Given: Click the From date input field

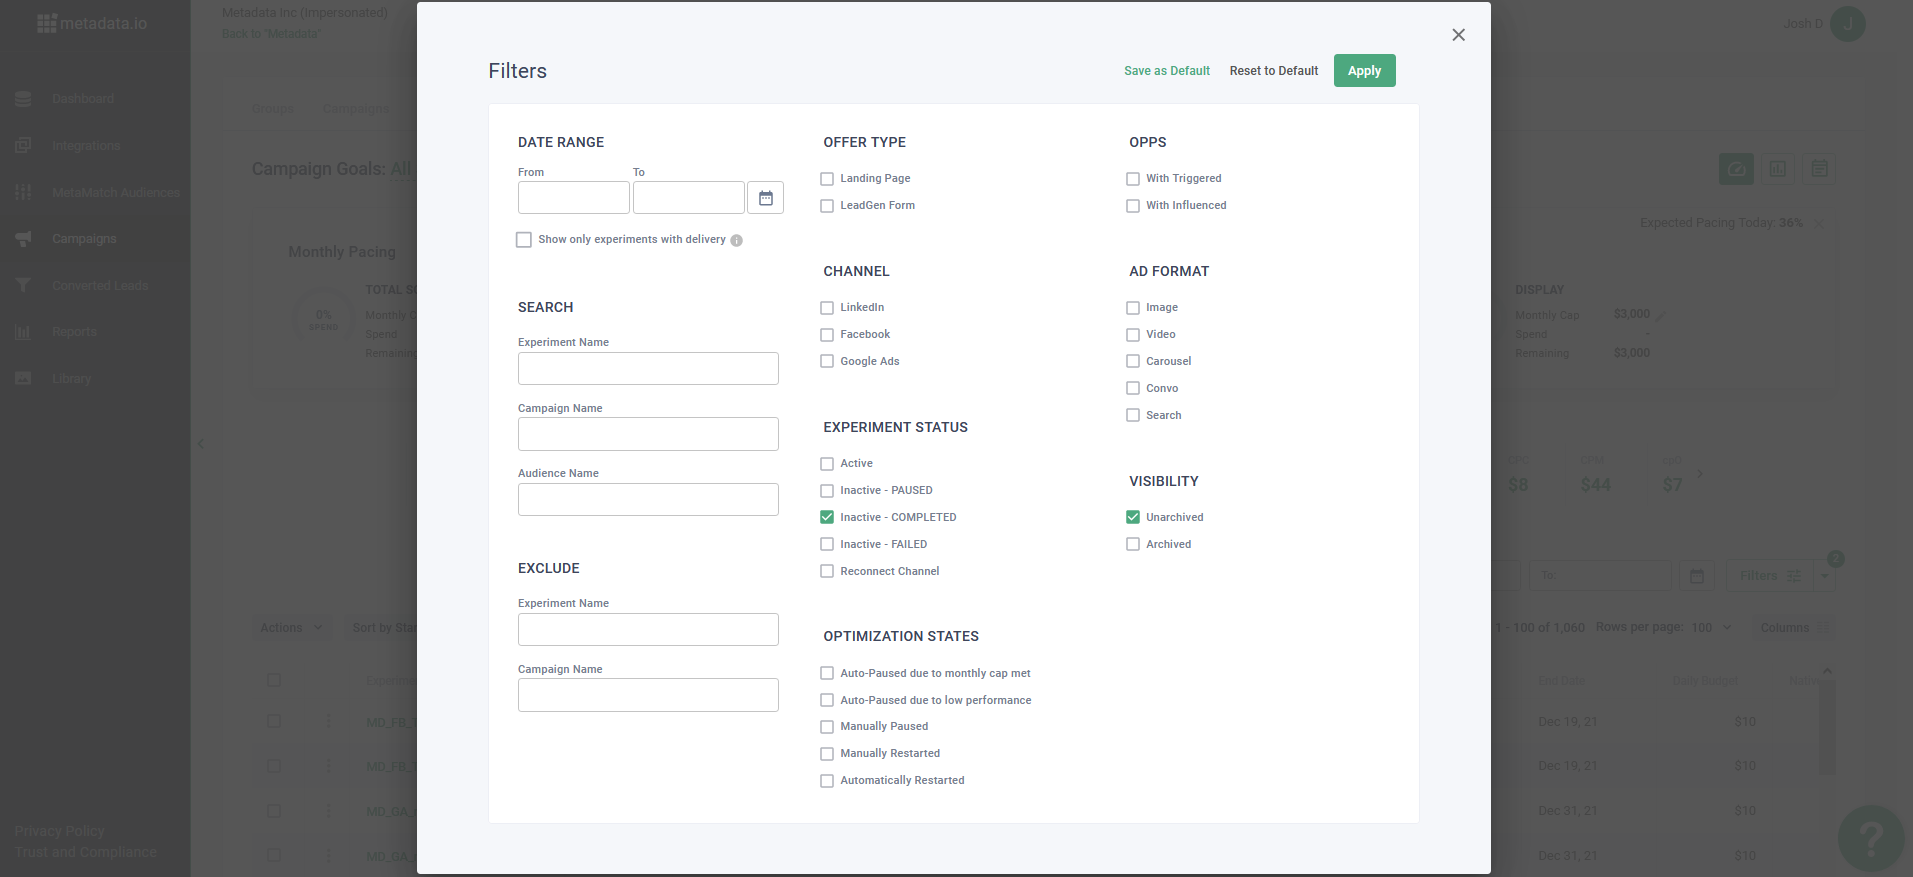Looking at the screenshot, I should [x=573, y=198].
